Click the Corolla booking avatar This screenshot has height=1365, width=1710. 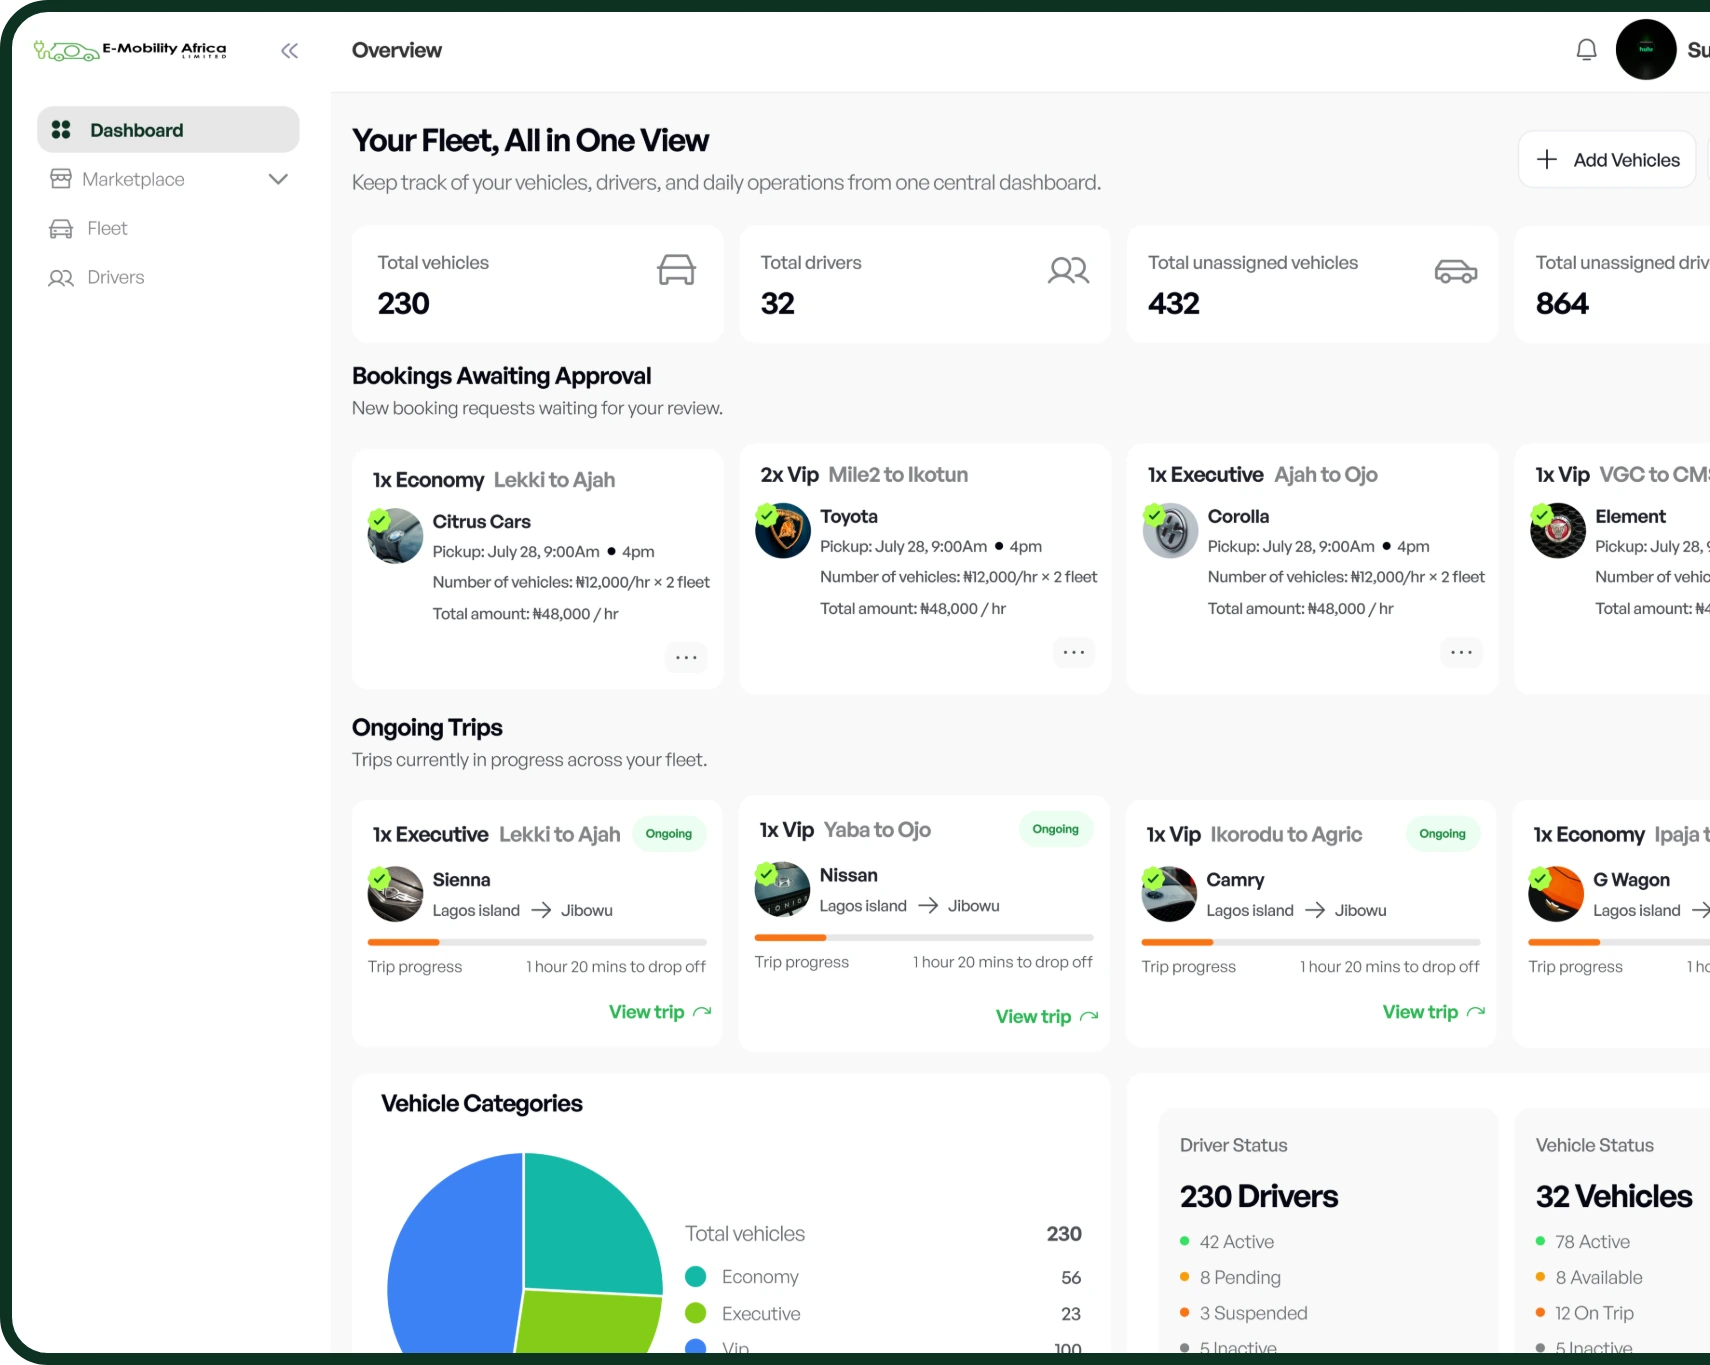1170,530
